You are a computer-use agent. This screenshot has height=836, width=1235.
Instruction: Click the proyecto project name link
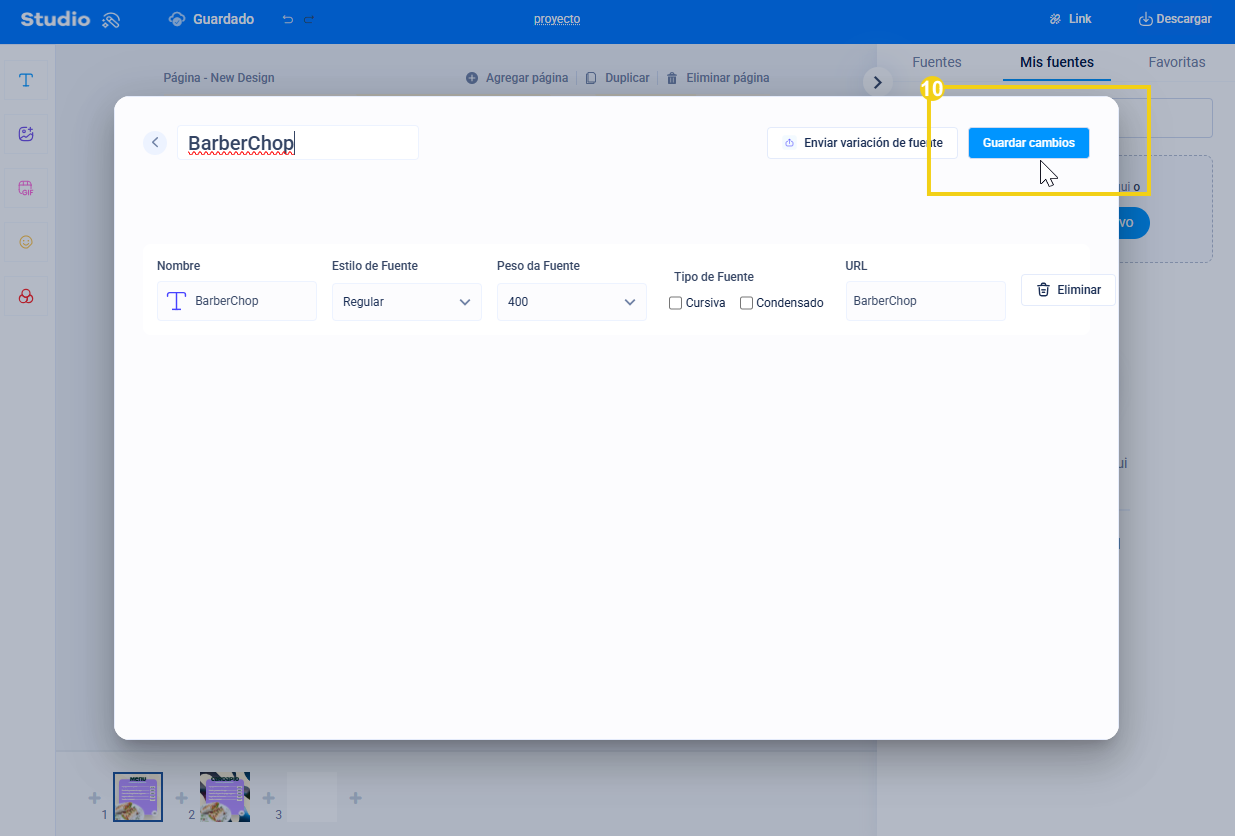(557, 19)
